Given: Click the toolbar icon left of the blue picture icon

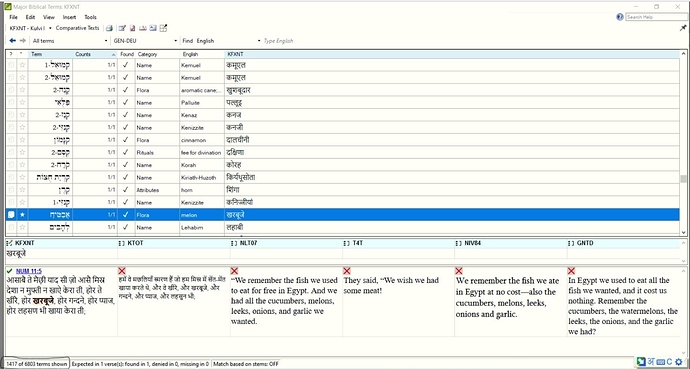Looking at the screenshot, I should tap(143, 28).
